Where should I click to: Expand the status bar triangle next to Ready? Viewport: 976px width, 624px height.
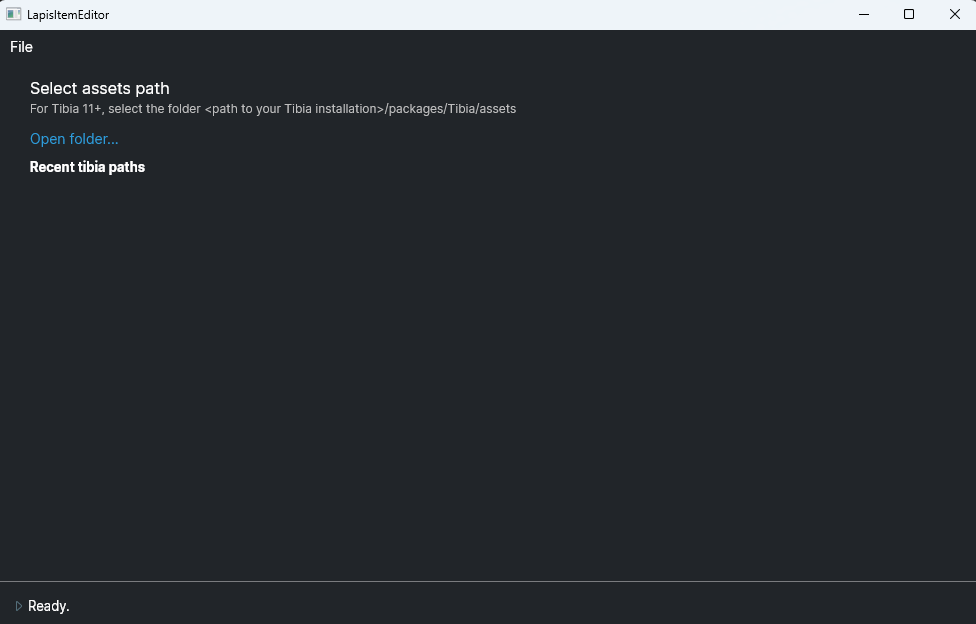click(19, 606)
